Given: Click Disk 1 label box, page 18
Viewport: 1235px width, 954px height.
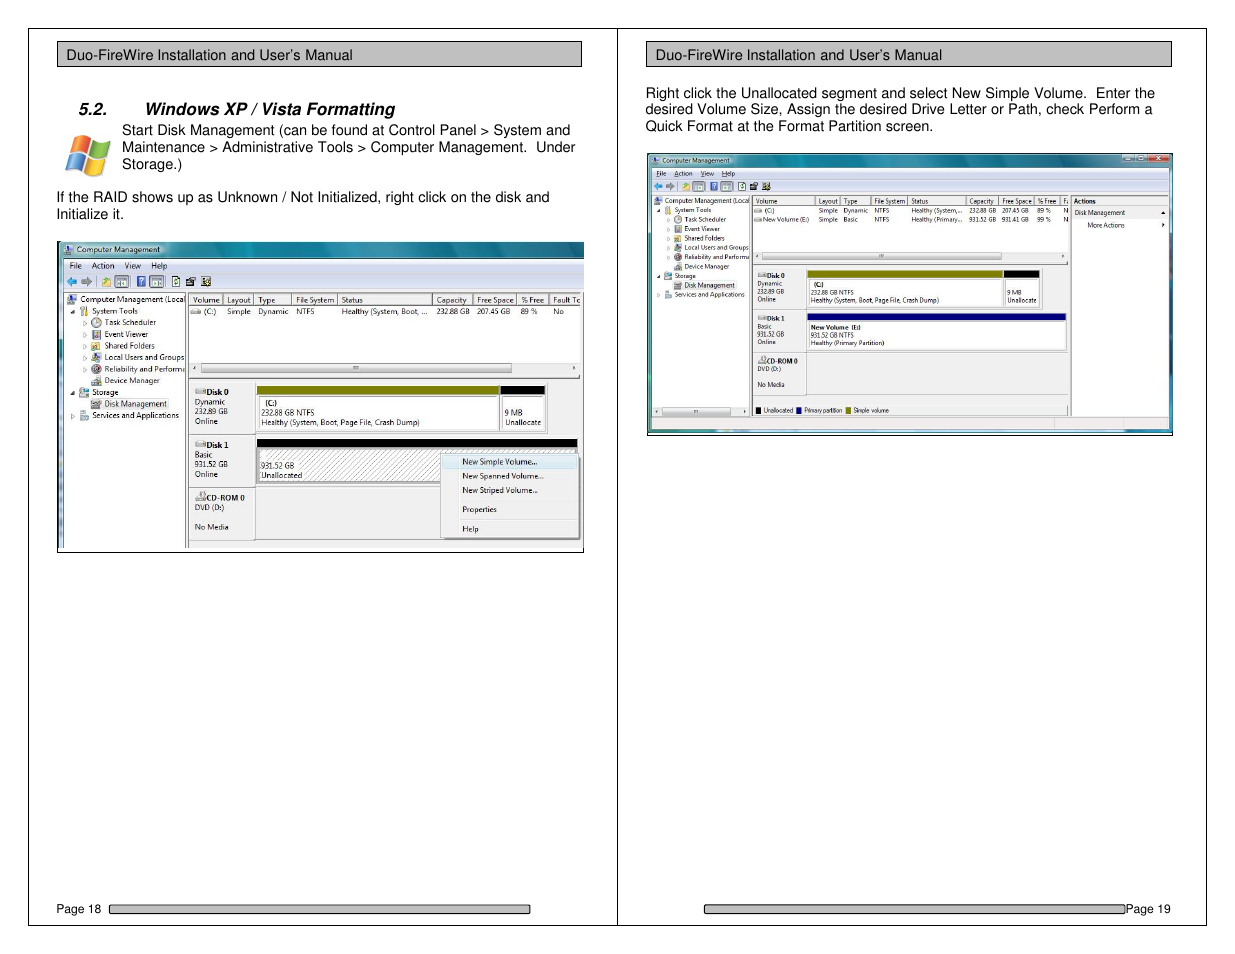Looking at the screenshot, I should [x=221, y=460].
